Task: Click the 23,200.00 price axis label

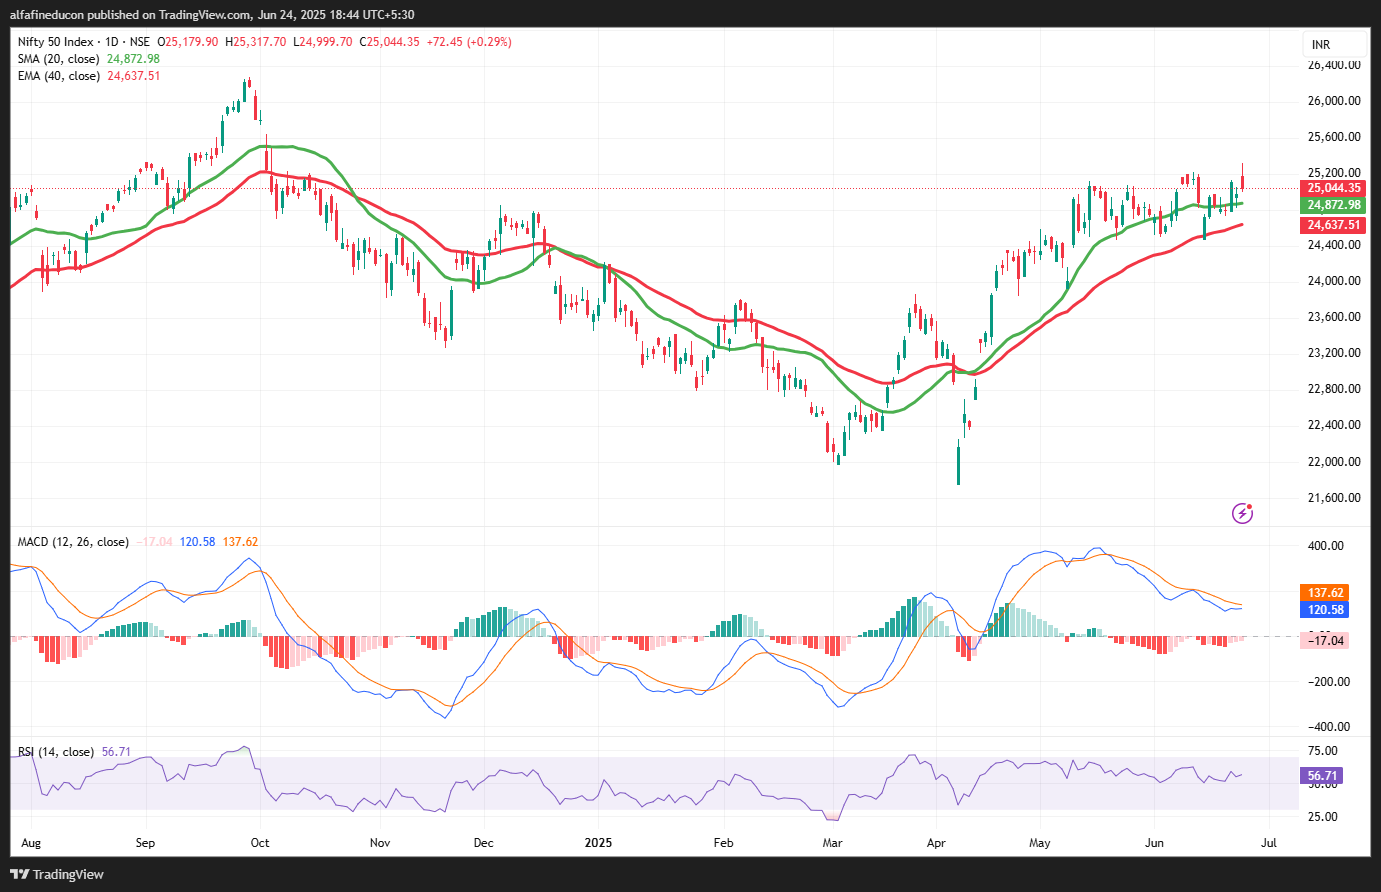Action: coord(1334,353)
